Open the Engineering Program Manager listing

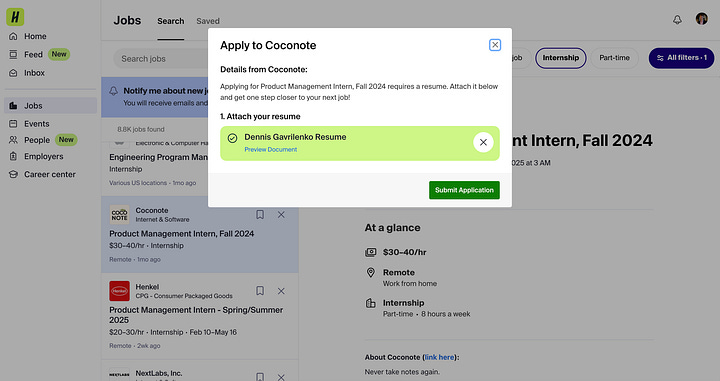coord(158,157)
